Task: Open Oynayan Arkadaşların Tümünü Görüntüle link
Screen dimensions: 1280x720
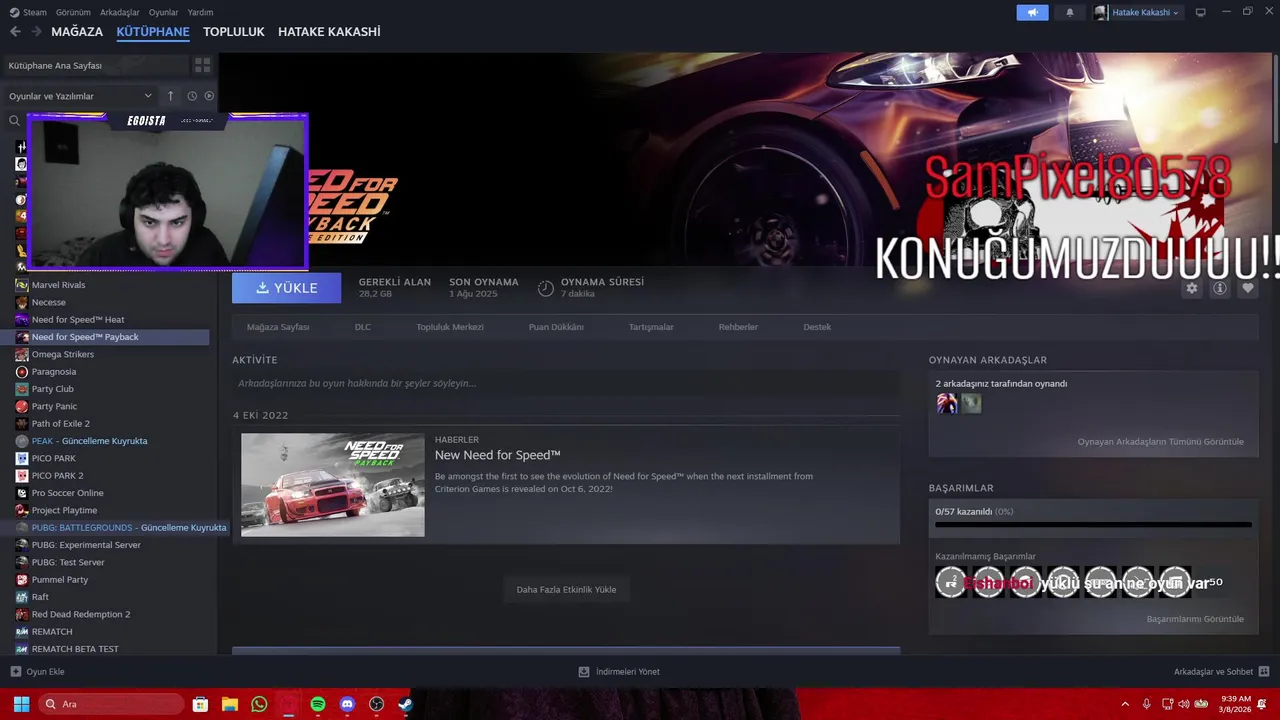Action: (x=1161, y=441)
